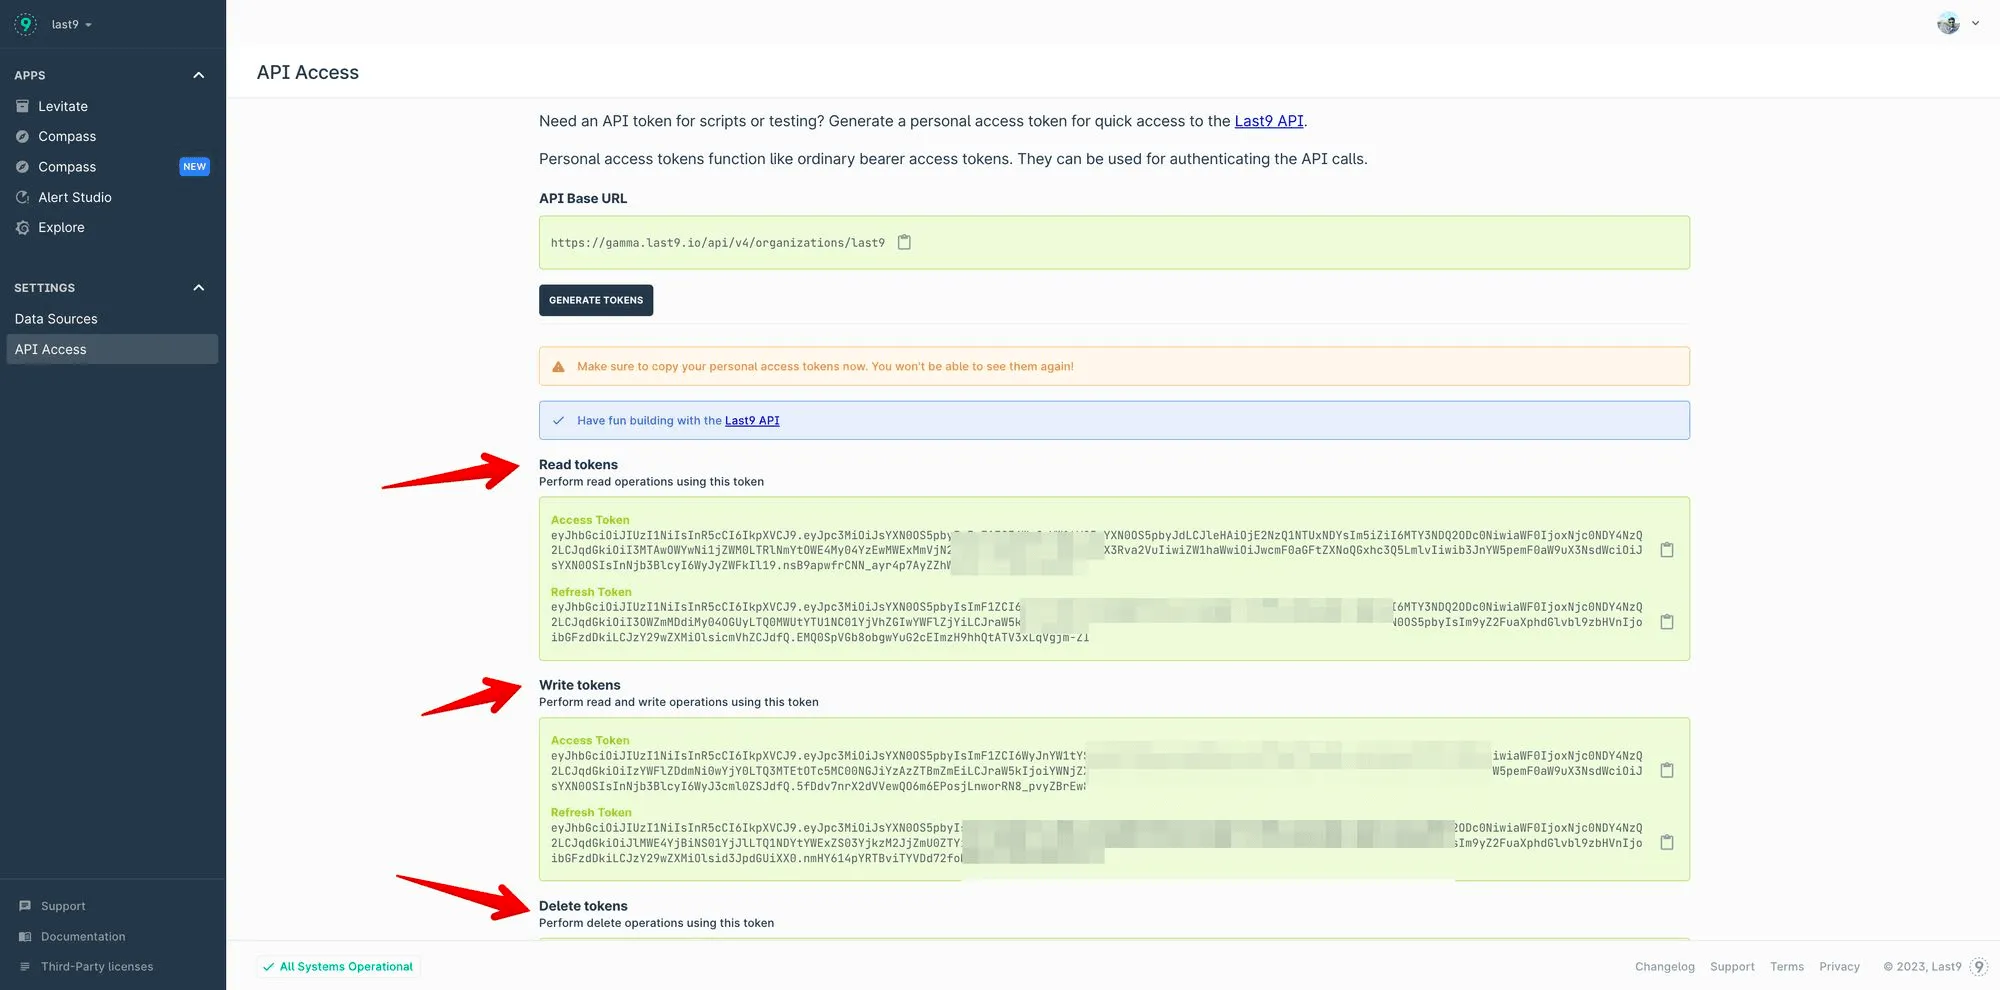This screenshot has height=990, width=2000.
Task: Collapse the APPS section chevron
Action: point(199,75)
